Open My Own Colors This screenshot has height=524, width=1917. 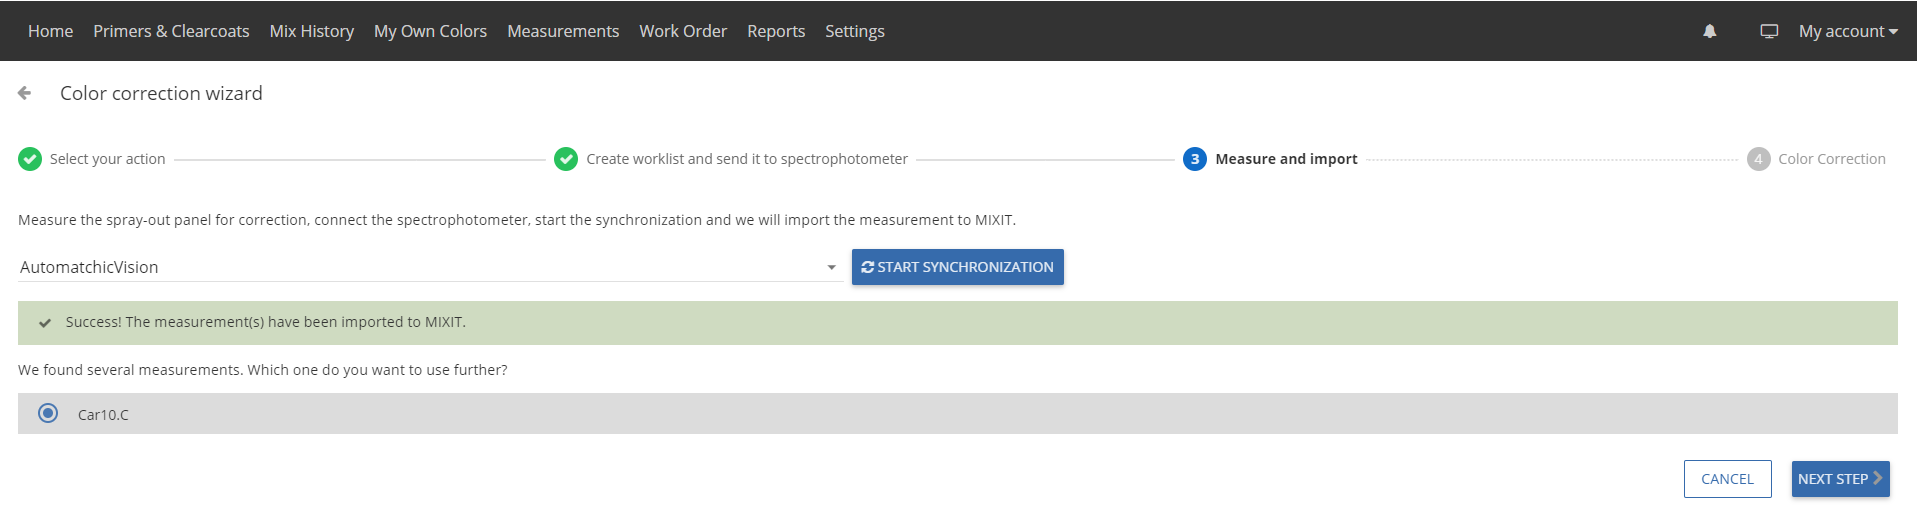(430, 31)
